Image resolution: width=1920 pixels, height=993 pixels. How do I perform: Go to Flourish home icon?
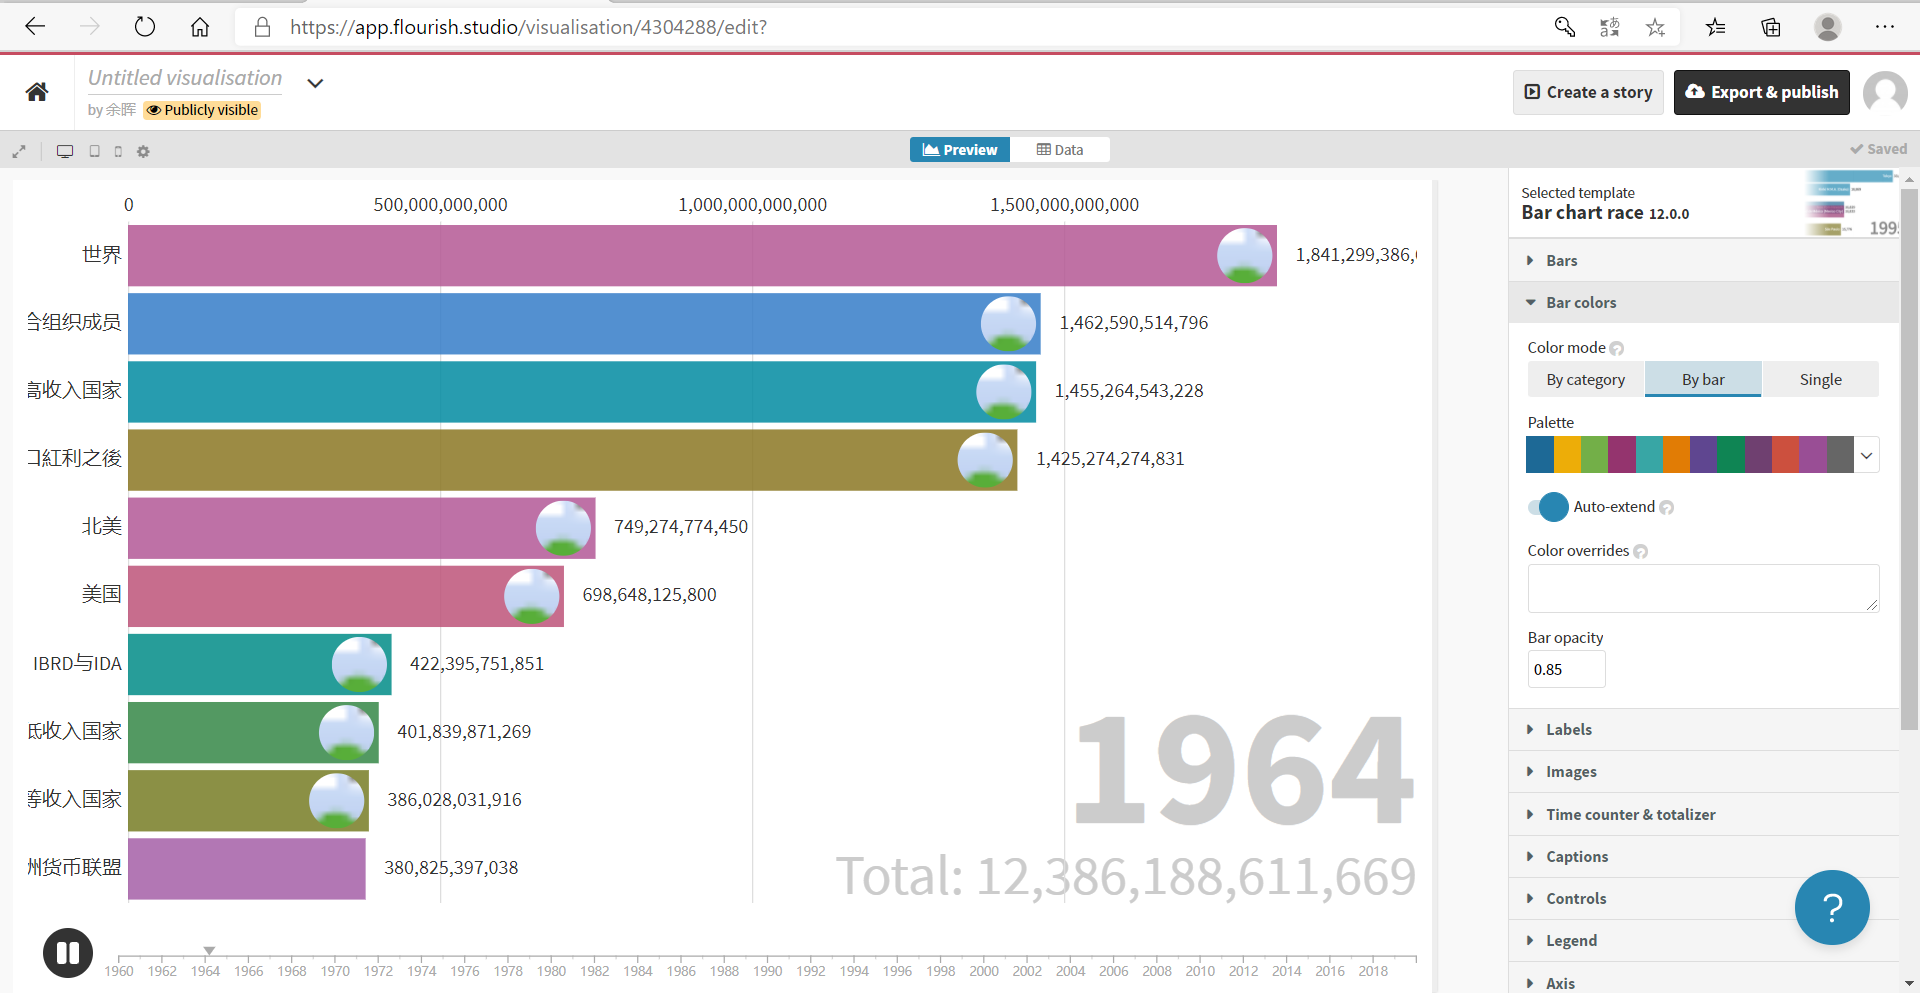37,92
